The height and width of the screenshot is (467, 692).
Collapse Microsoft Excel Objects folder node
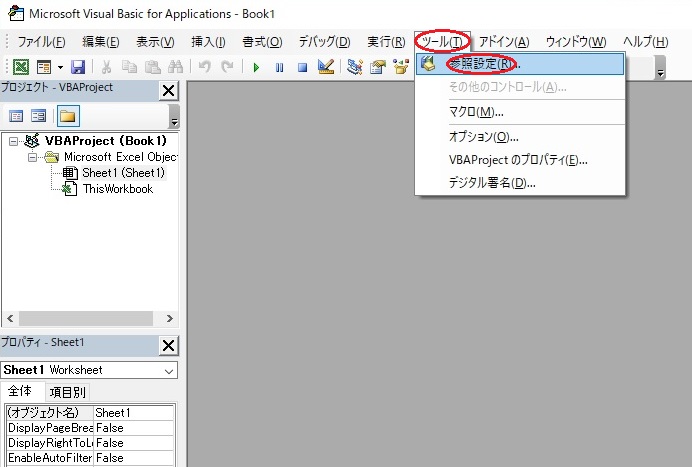coord(32,157)
